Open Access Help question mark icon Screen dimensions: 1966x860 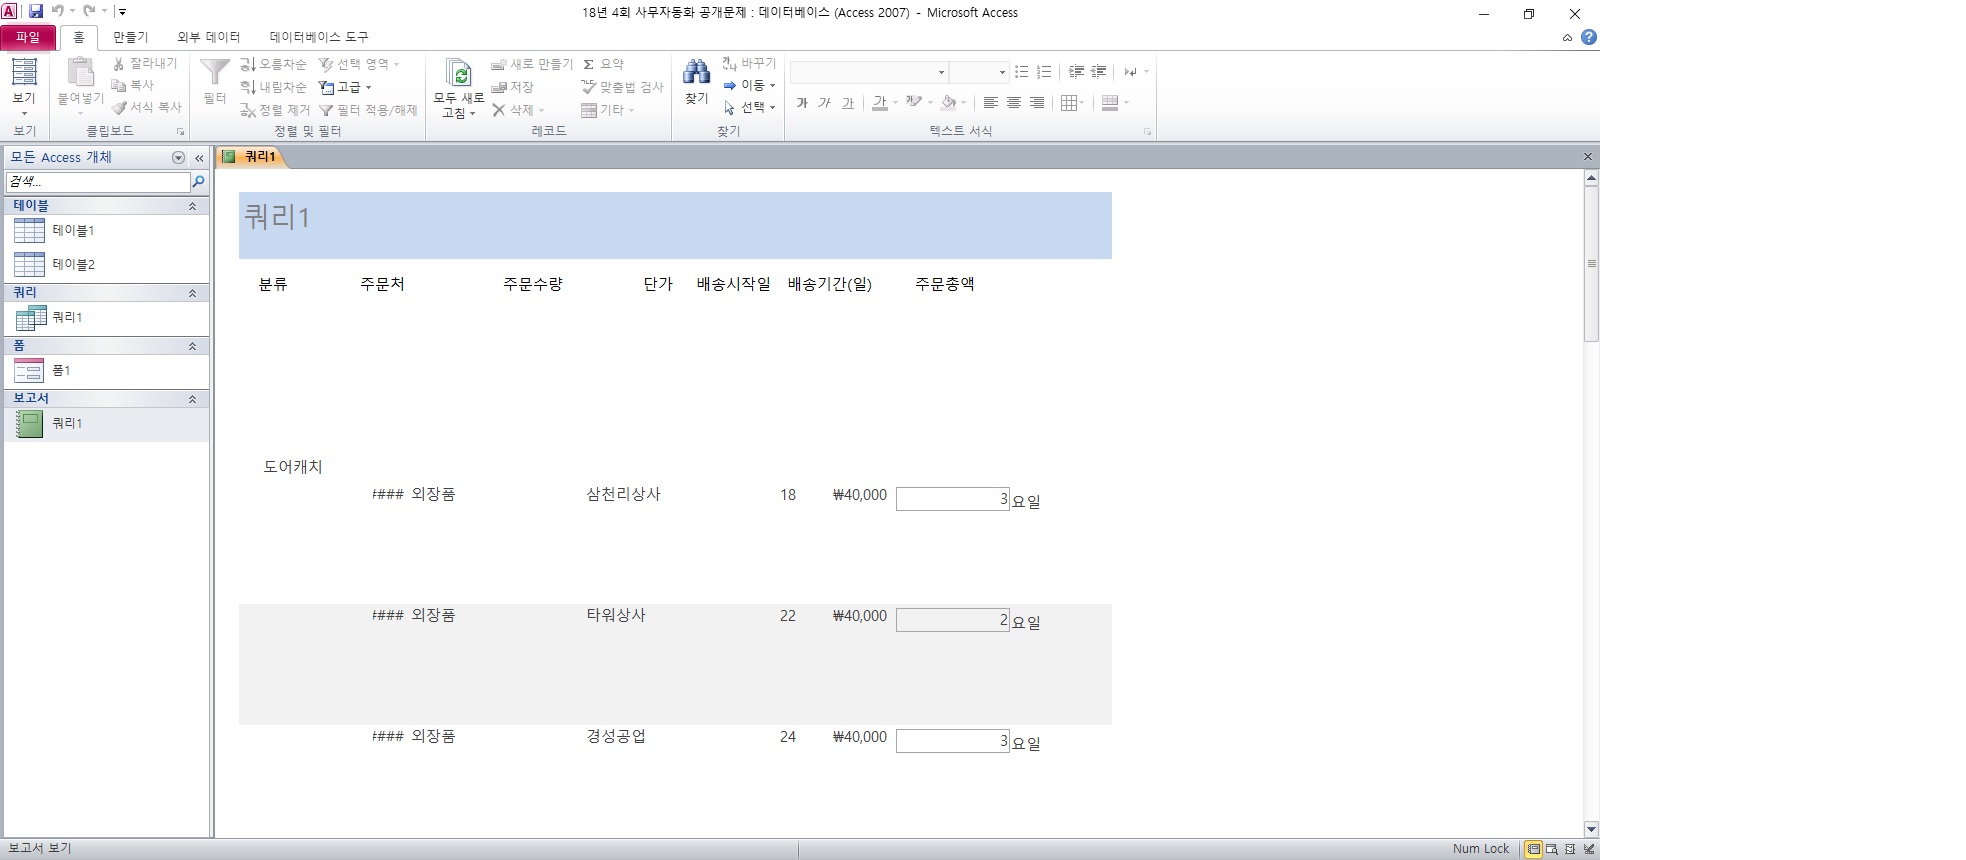coord(1588,38)
